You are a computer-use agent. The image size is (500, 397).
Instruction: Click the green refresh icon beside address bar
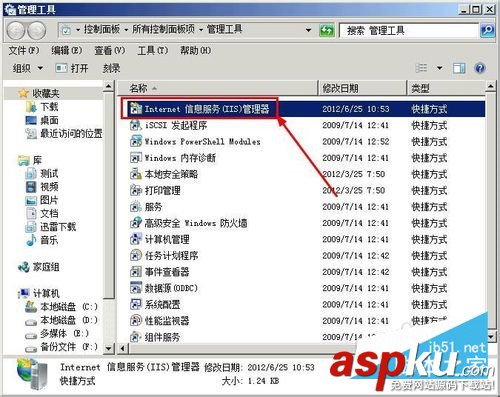point(327,31)
